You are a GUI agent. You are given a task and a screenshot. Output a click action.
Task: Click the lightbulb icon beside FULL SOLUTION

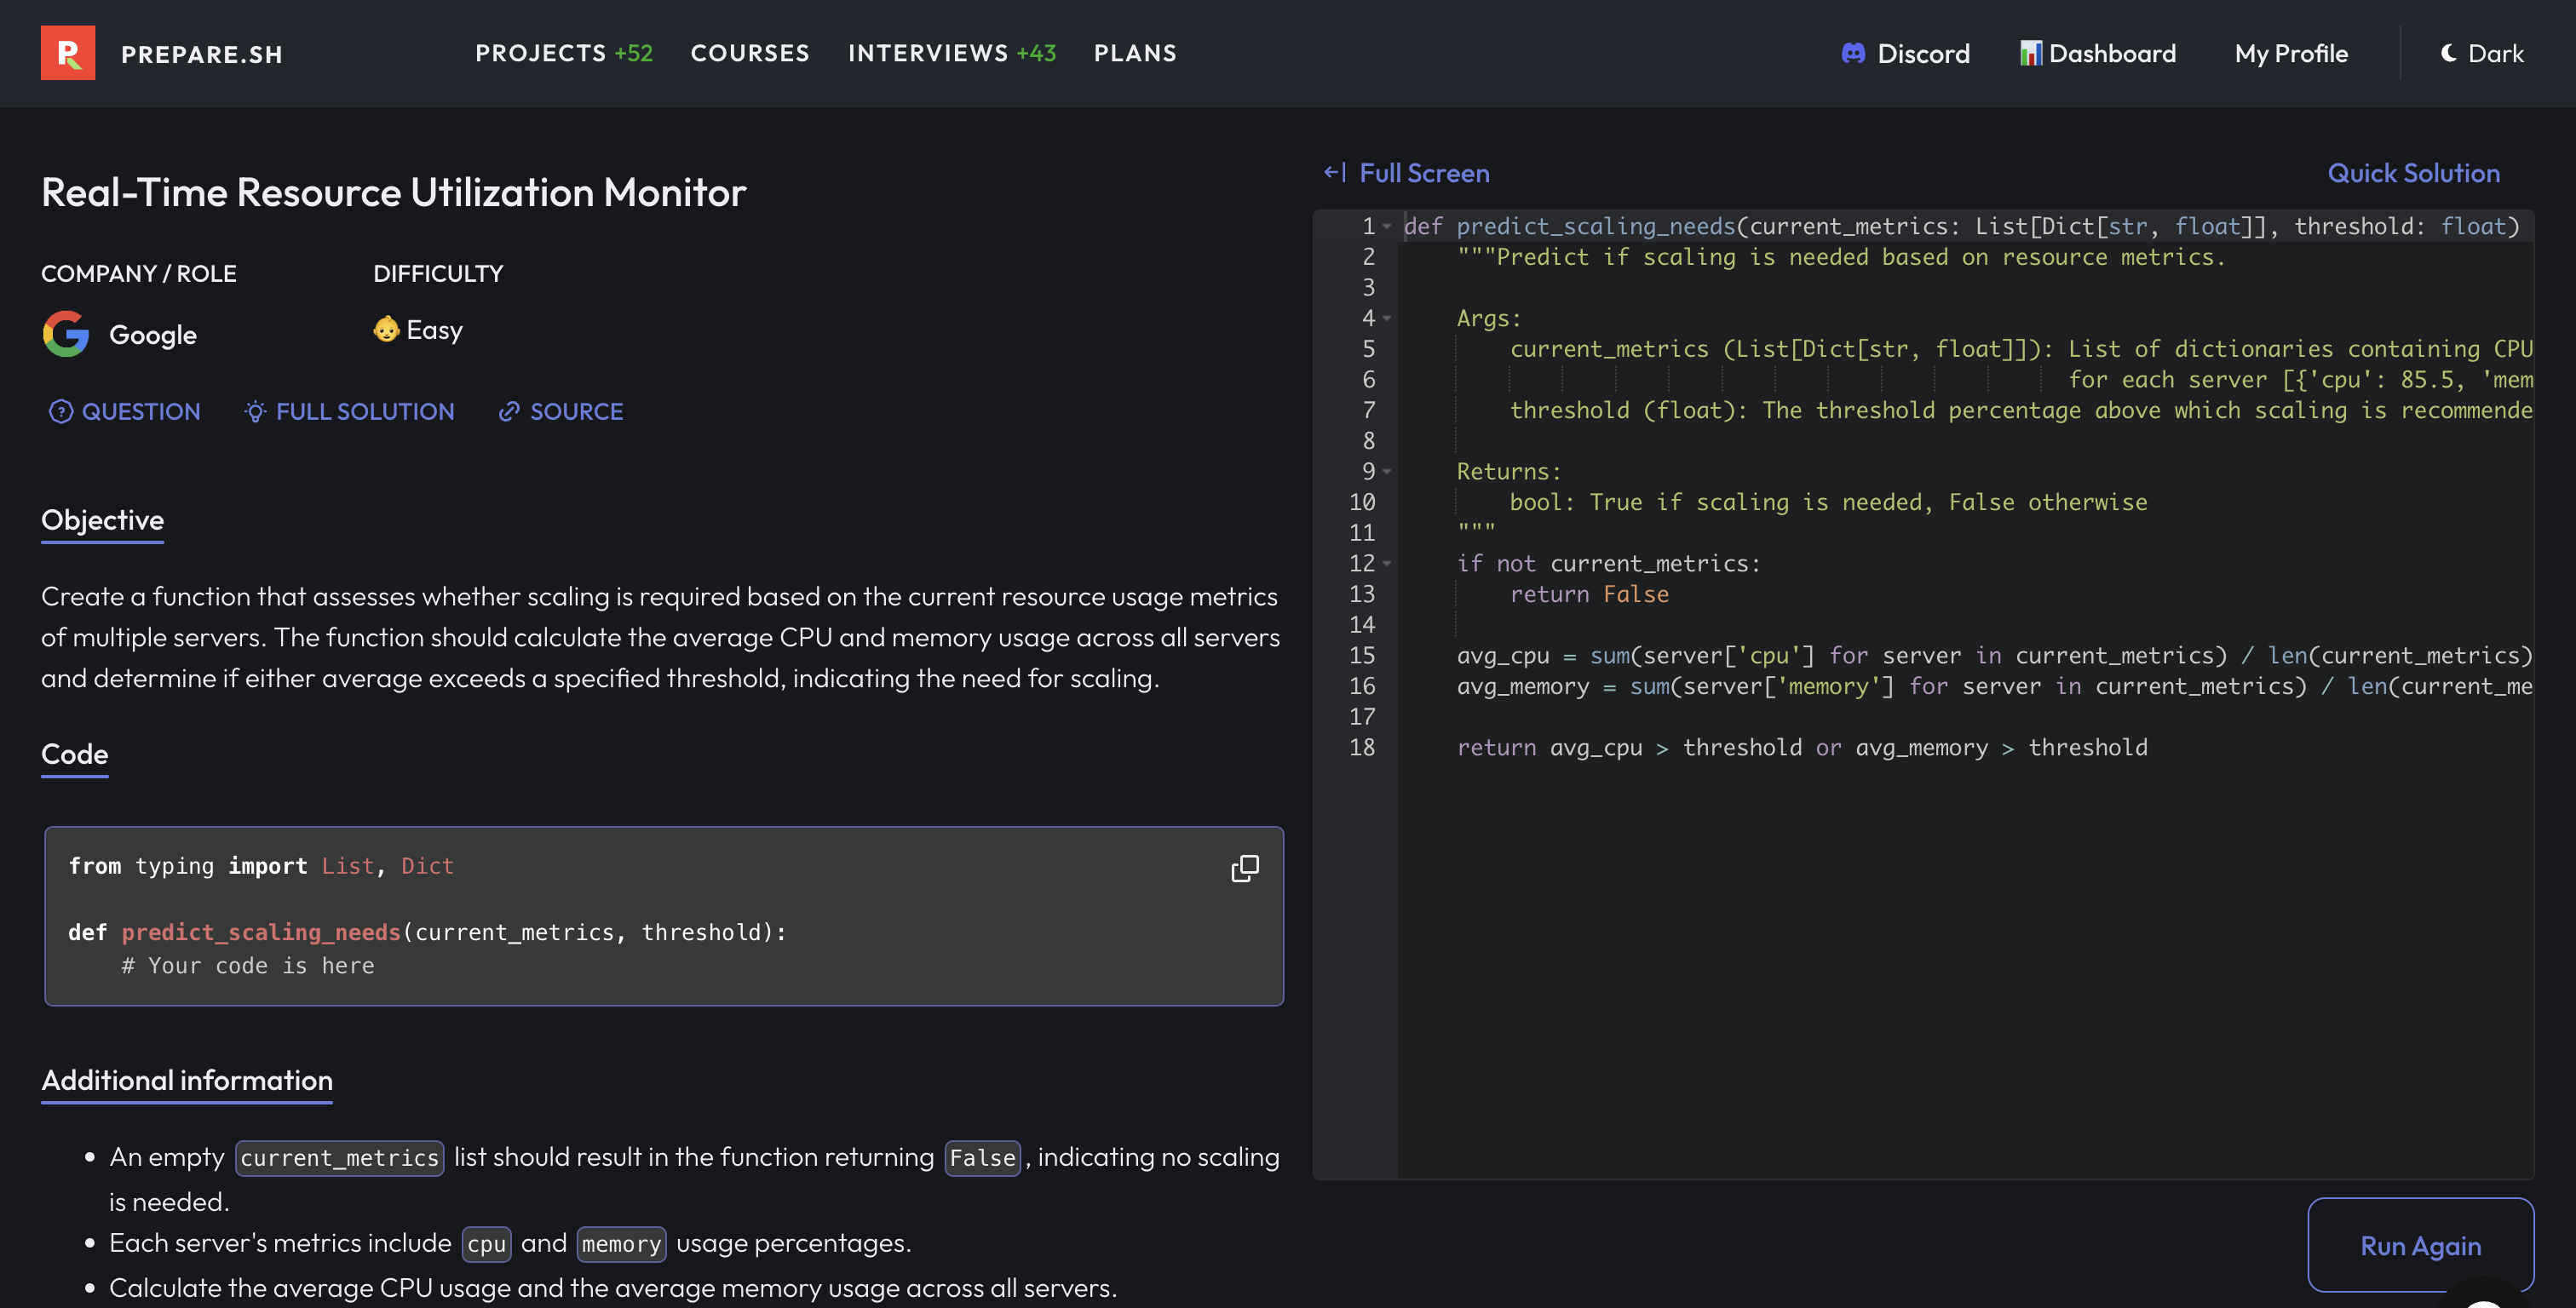pyautogui.click(x=255, y=411)
